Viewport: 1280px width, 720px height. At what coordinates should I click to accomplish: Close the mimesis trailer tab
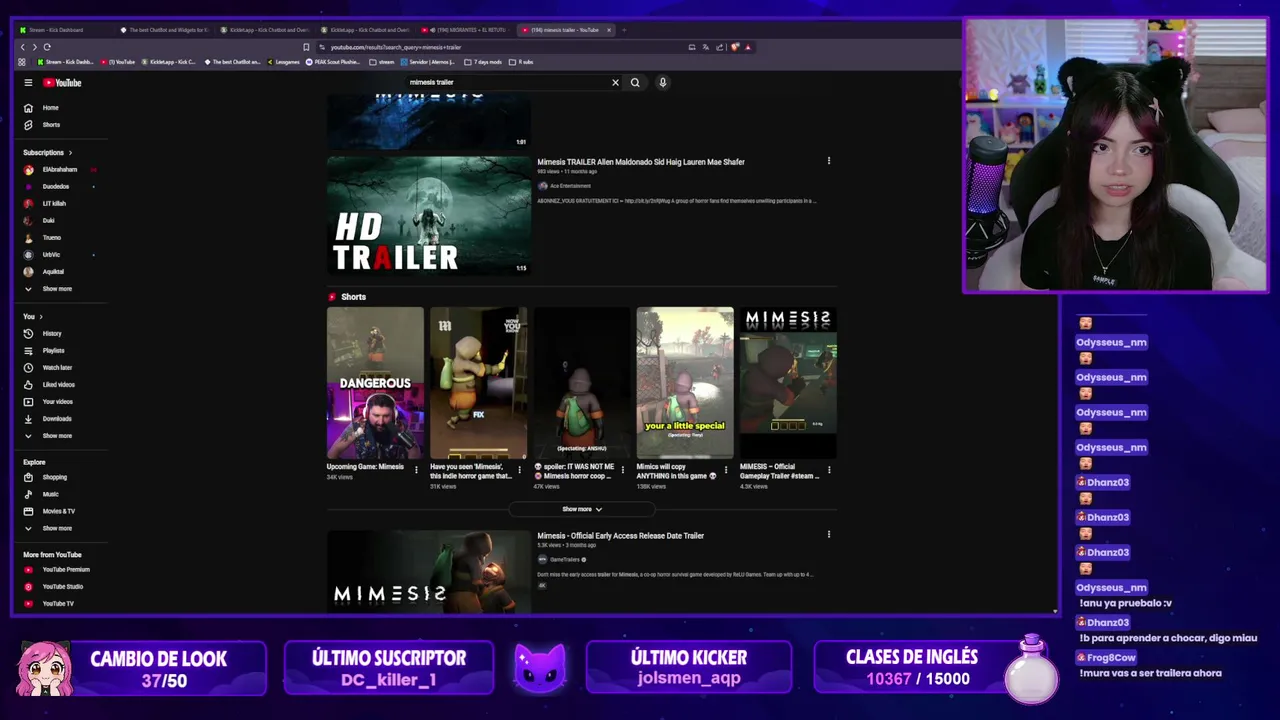coord(608,30)
